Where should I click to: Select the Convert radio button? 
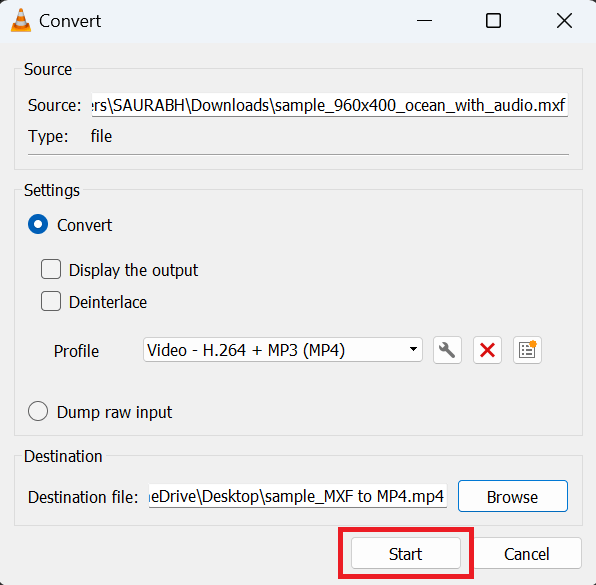point(38,225)
